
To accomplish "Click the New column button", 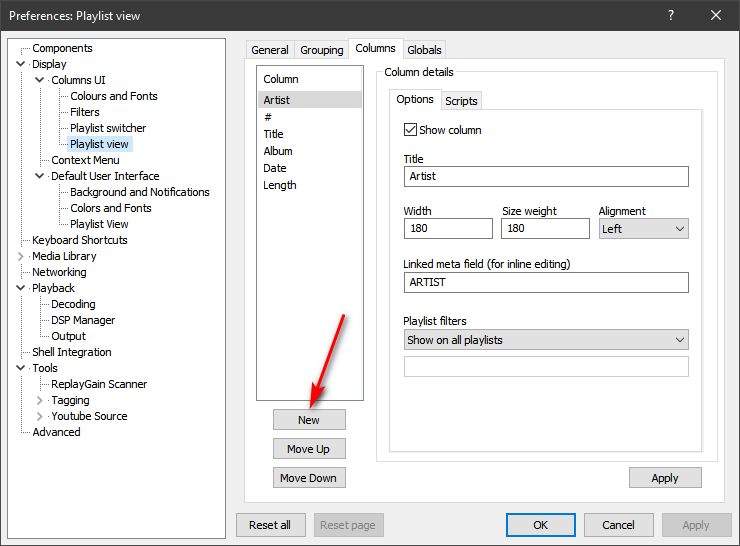I will (309, 420).
